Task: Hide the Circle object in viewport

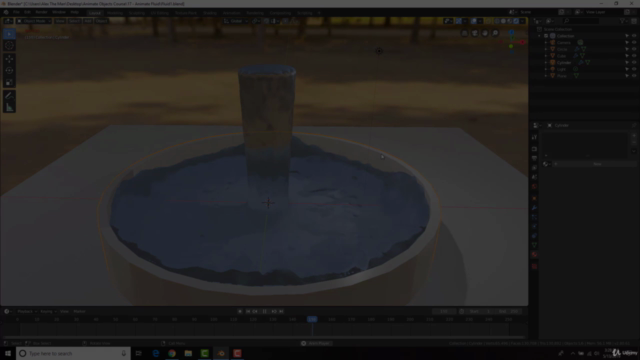Action: [x=634, y=49]
